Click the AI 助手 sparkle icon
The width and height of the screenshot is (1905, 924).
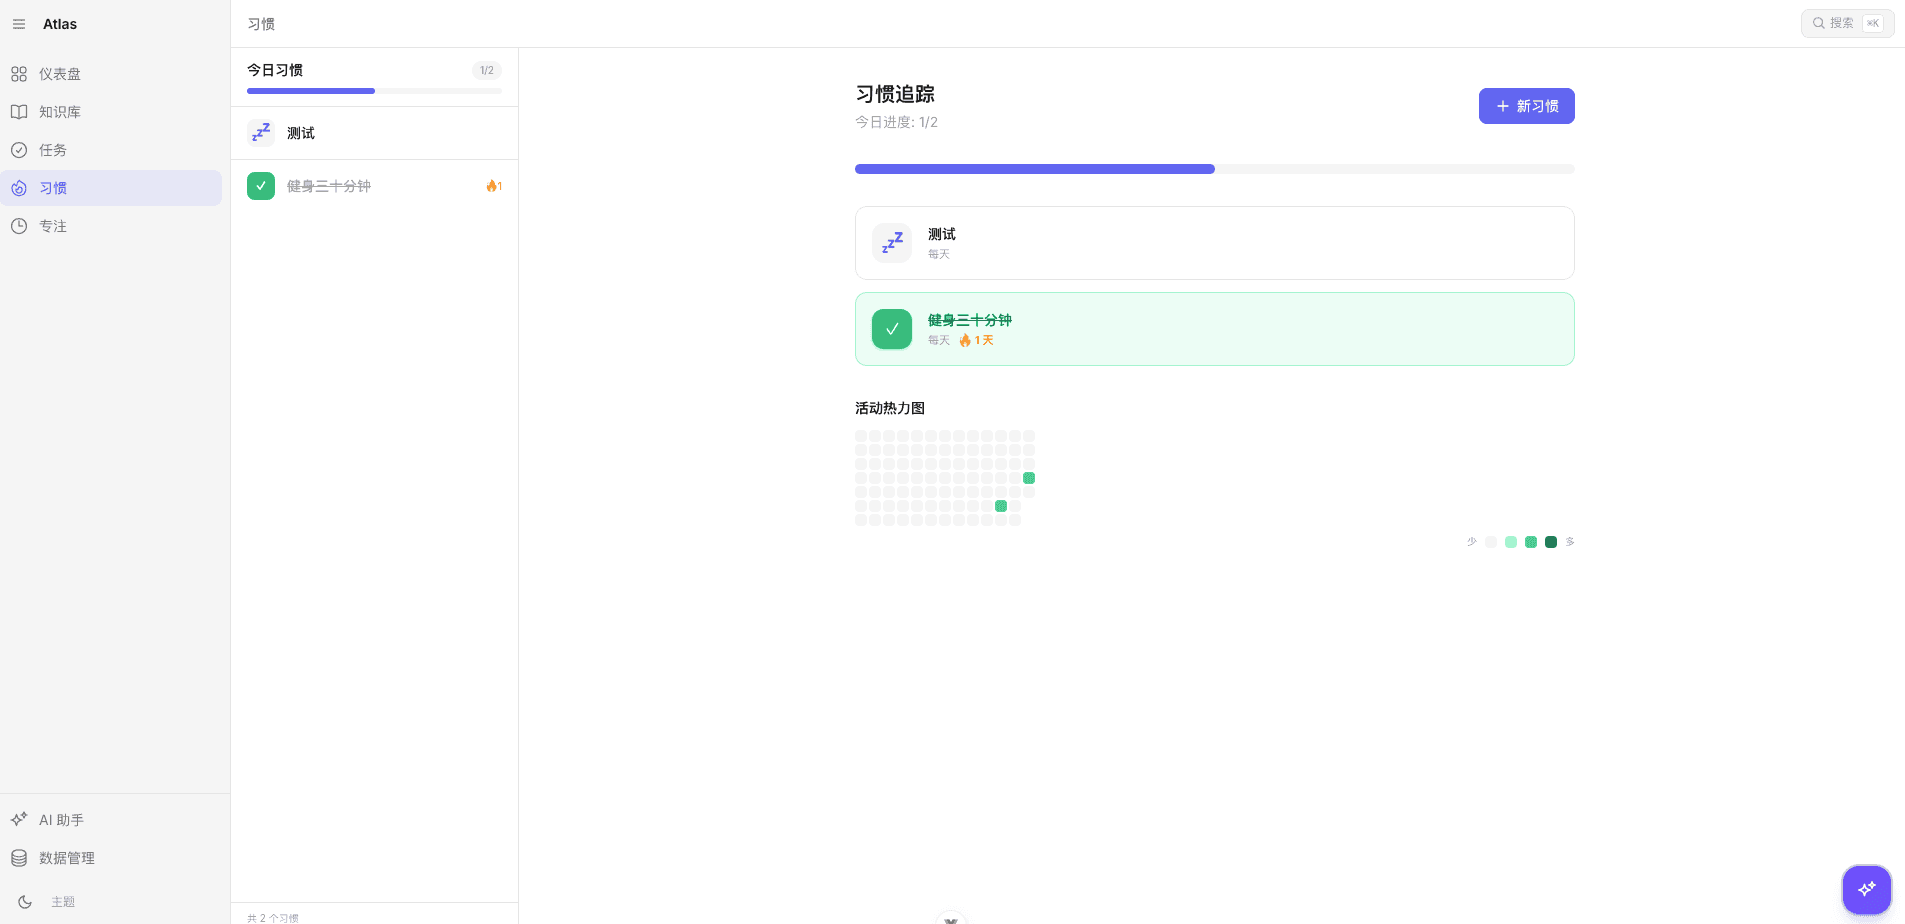[19, 820]
